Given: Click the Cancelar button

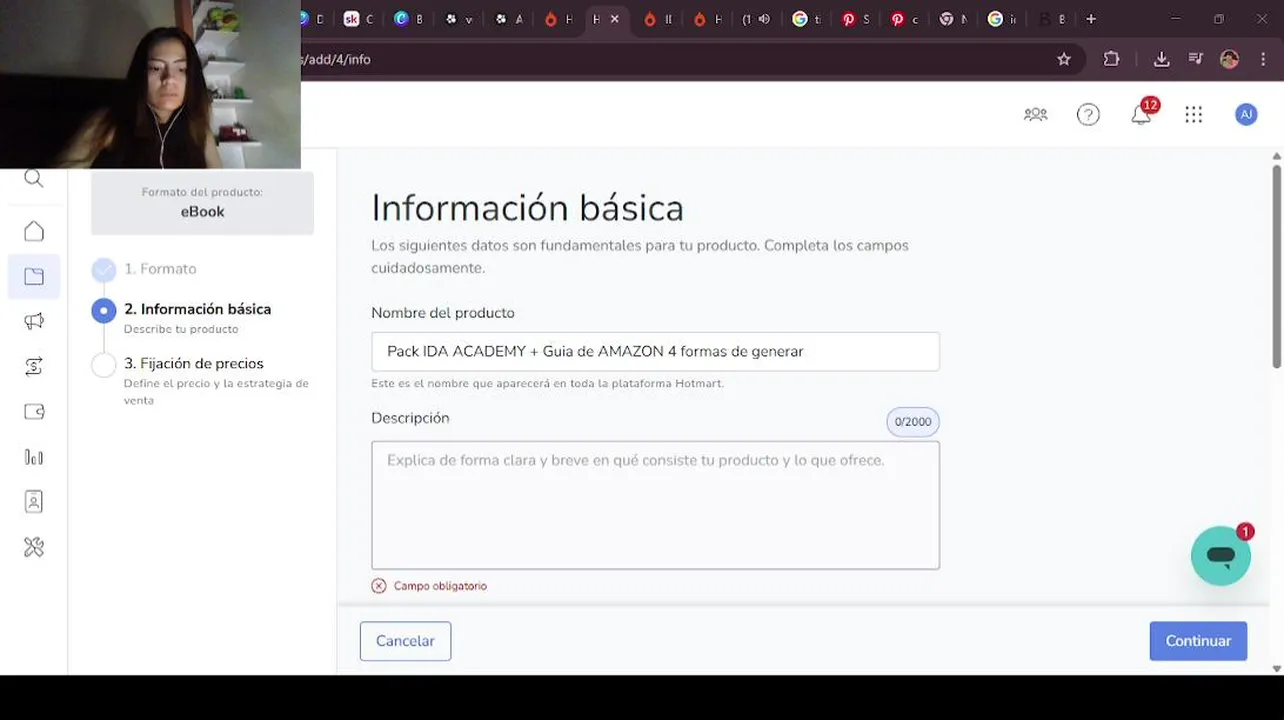Looking at the screenshot, I should 405,641.
